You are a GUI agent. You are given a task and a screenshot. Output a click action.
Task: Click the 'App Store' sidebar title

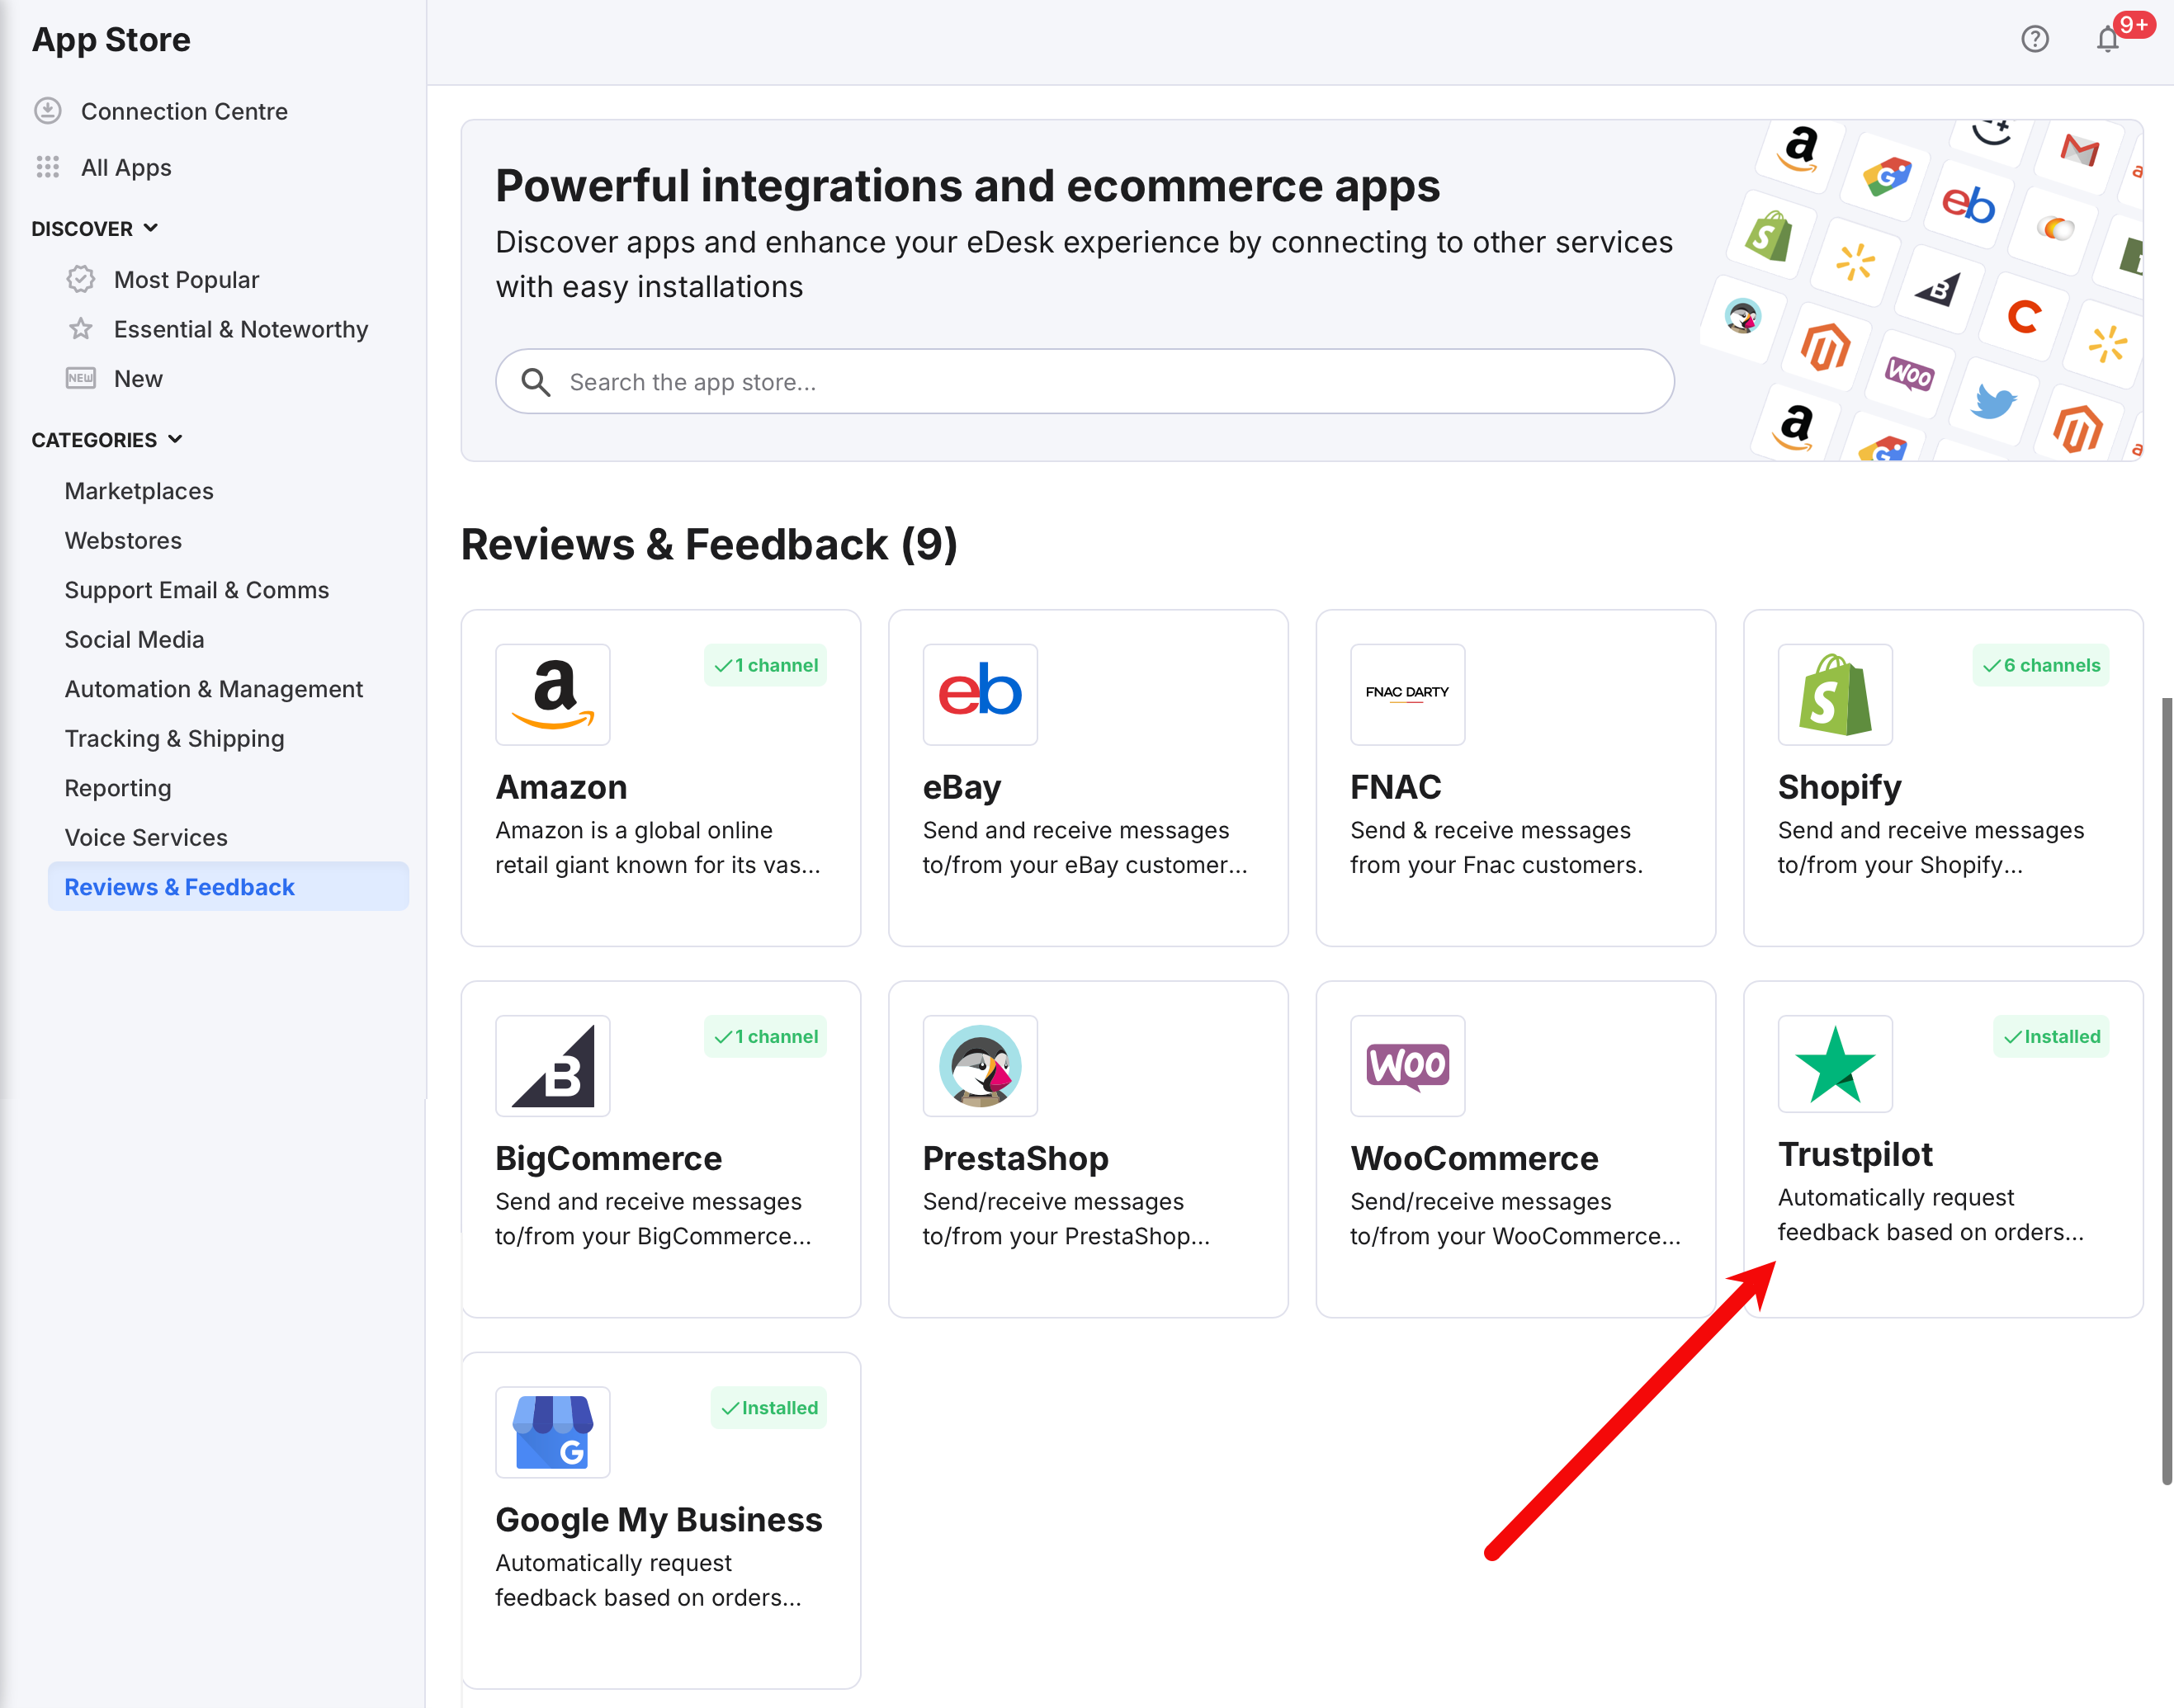tap(111, 39)
